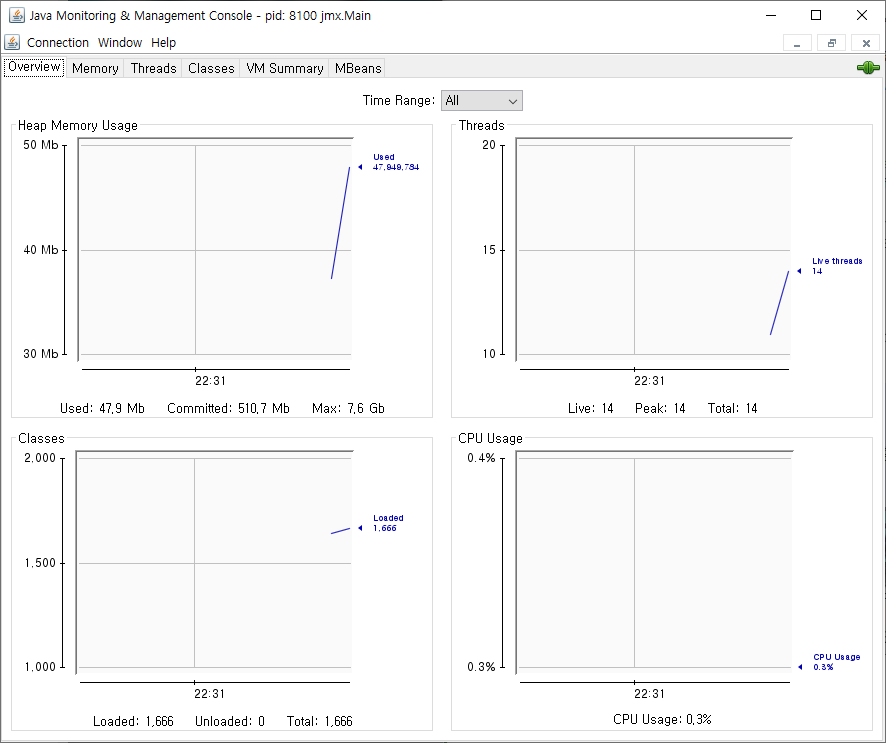Screen dimensions: 886x743
Task: Close the inner connection window
Action: (x=866, y=43)
